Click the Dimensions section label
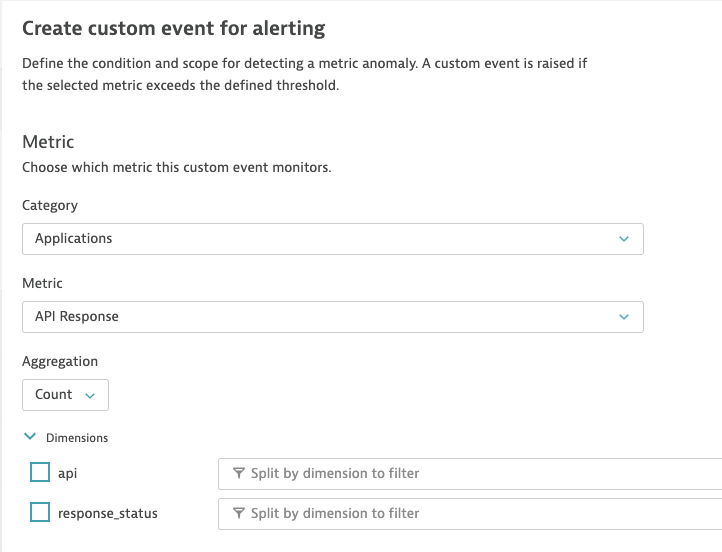This screenshot has height=552, width=722. (x=77, y=438)
